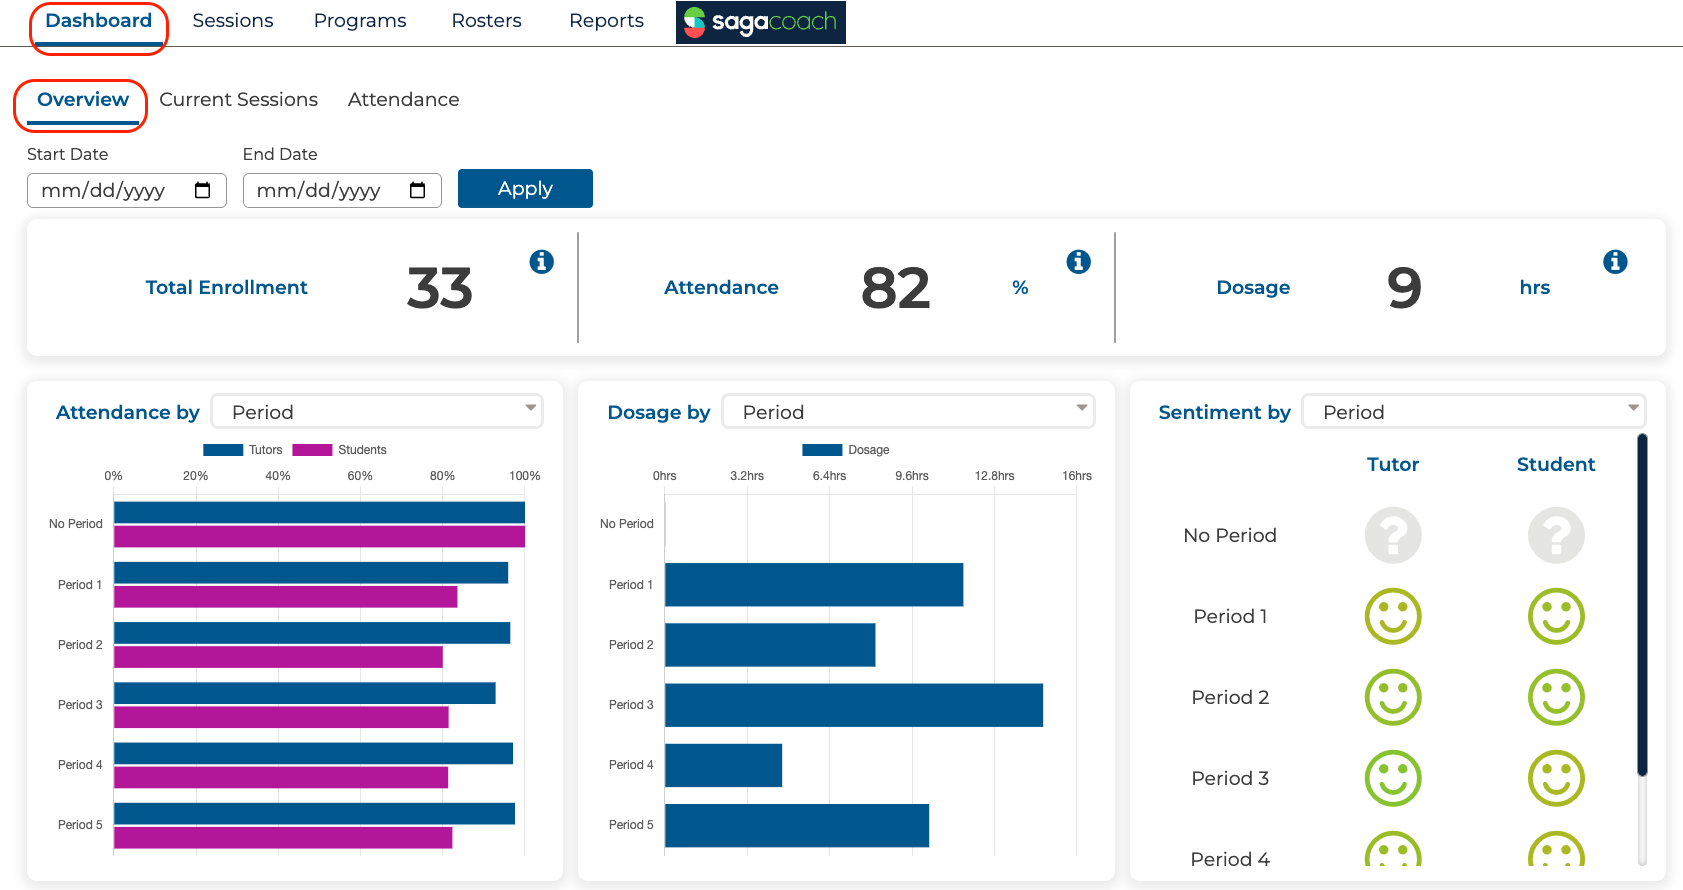Click the sagacoach logo

[x=761, y=22]
